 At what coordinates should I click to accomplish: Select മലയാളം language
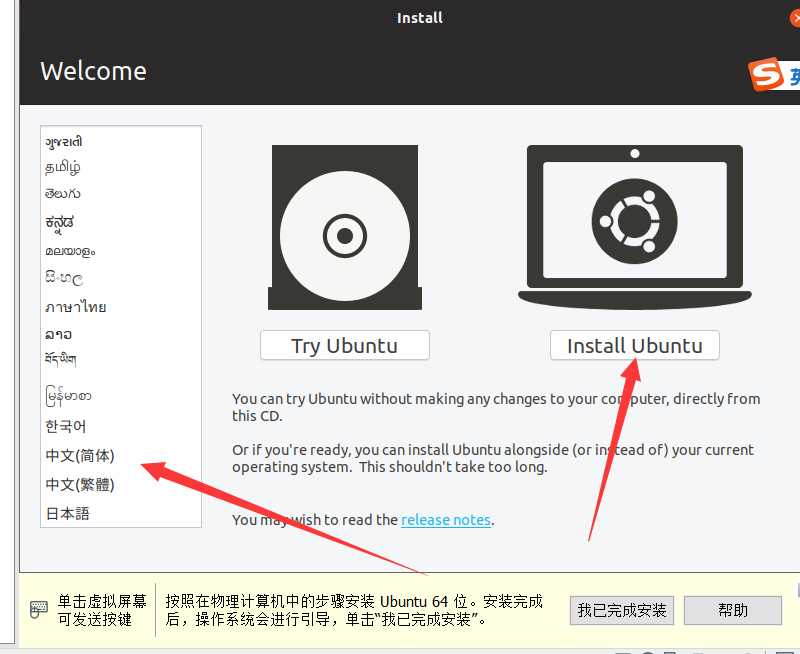click(70, 251)
